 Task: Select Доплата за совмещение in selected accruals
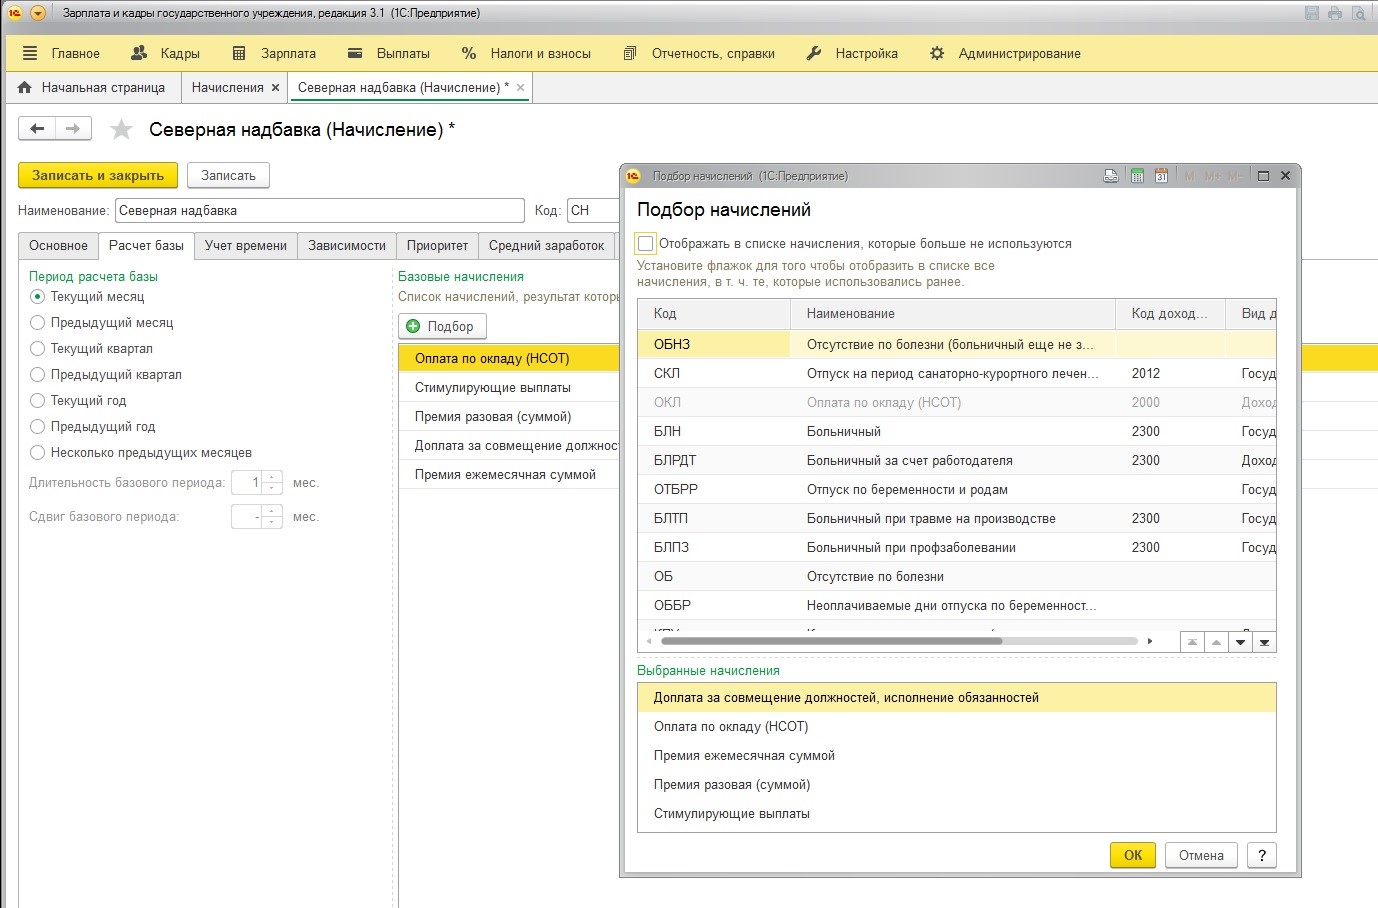click(957, 698)
